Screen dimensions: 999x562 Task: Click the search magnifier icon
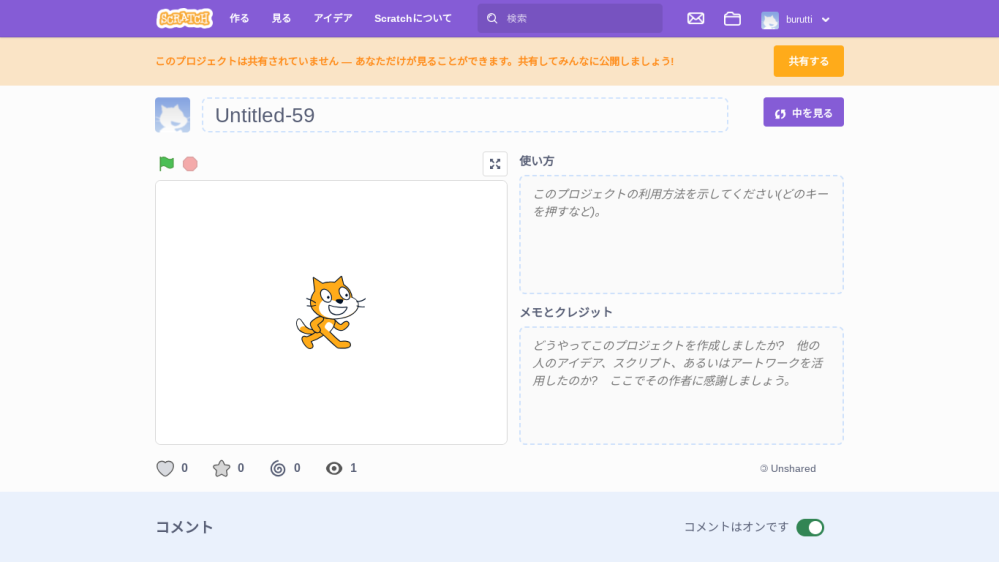[x=492, y=18]
